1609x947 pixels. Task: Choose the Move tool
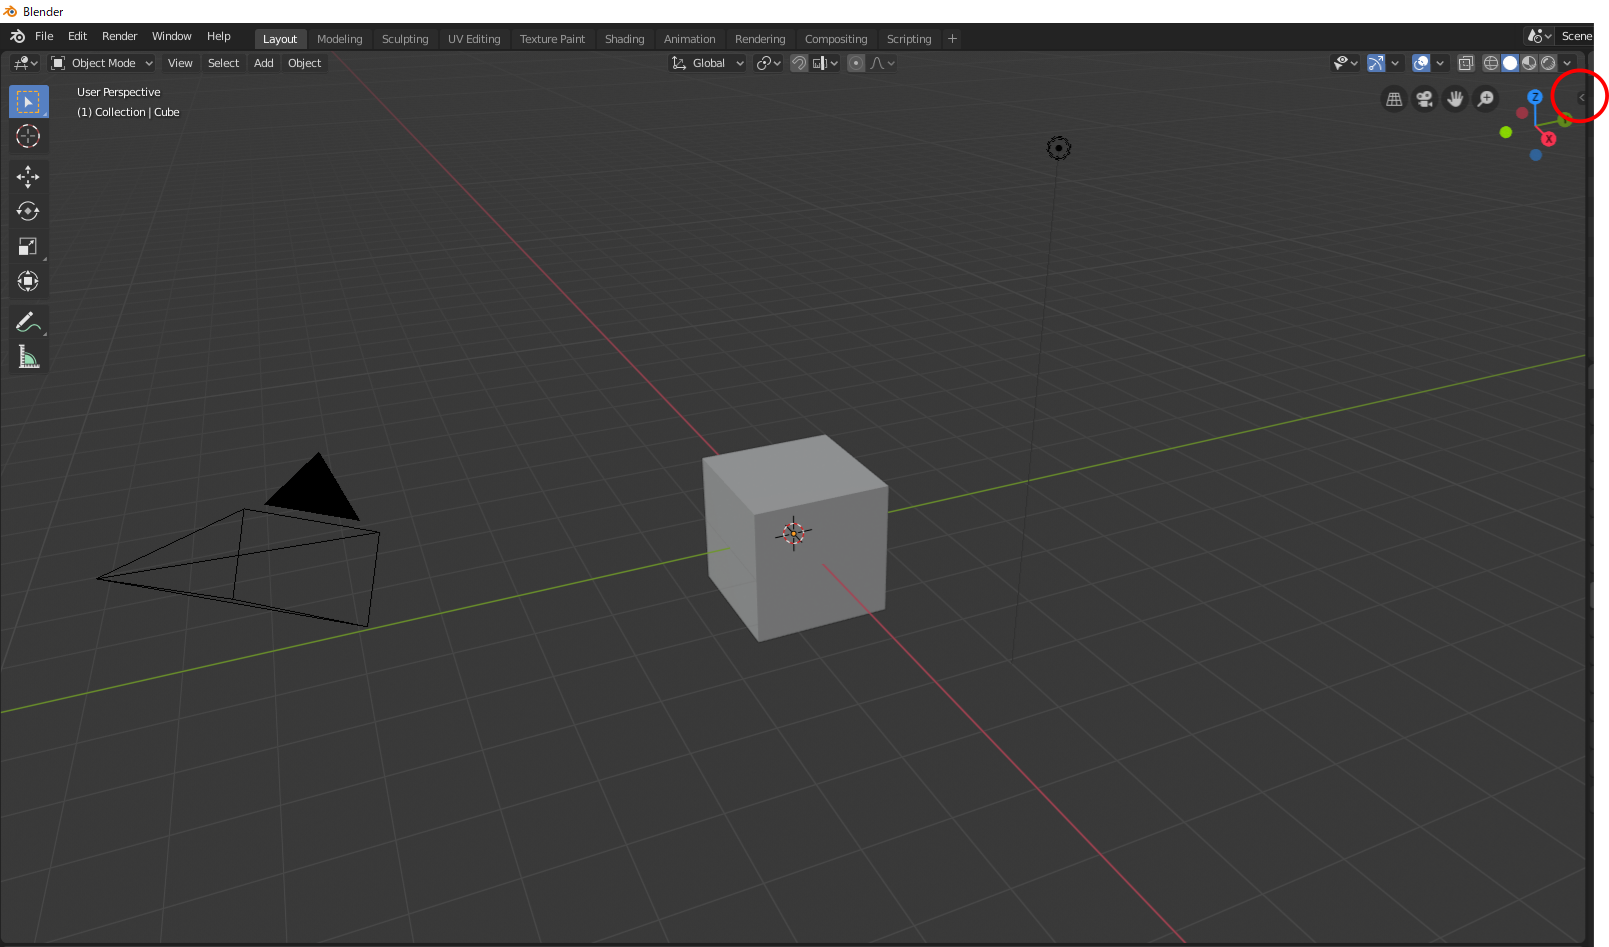(x=28, y=177)
